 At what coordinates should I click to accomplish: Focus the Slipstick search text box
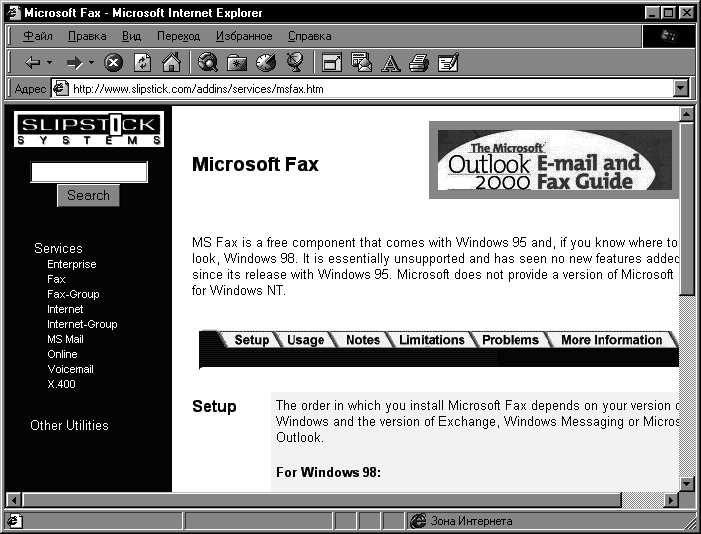pyautogui.click(x=89, y=172)
